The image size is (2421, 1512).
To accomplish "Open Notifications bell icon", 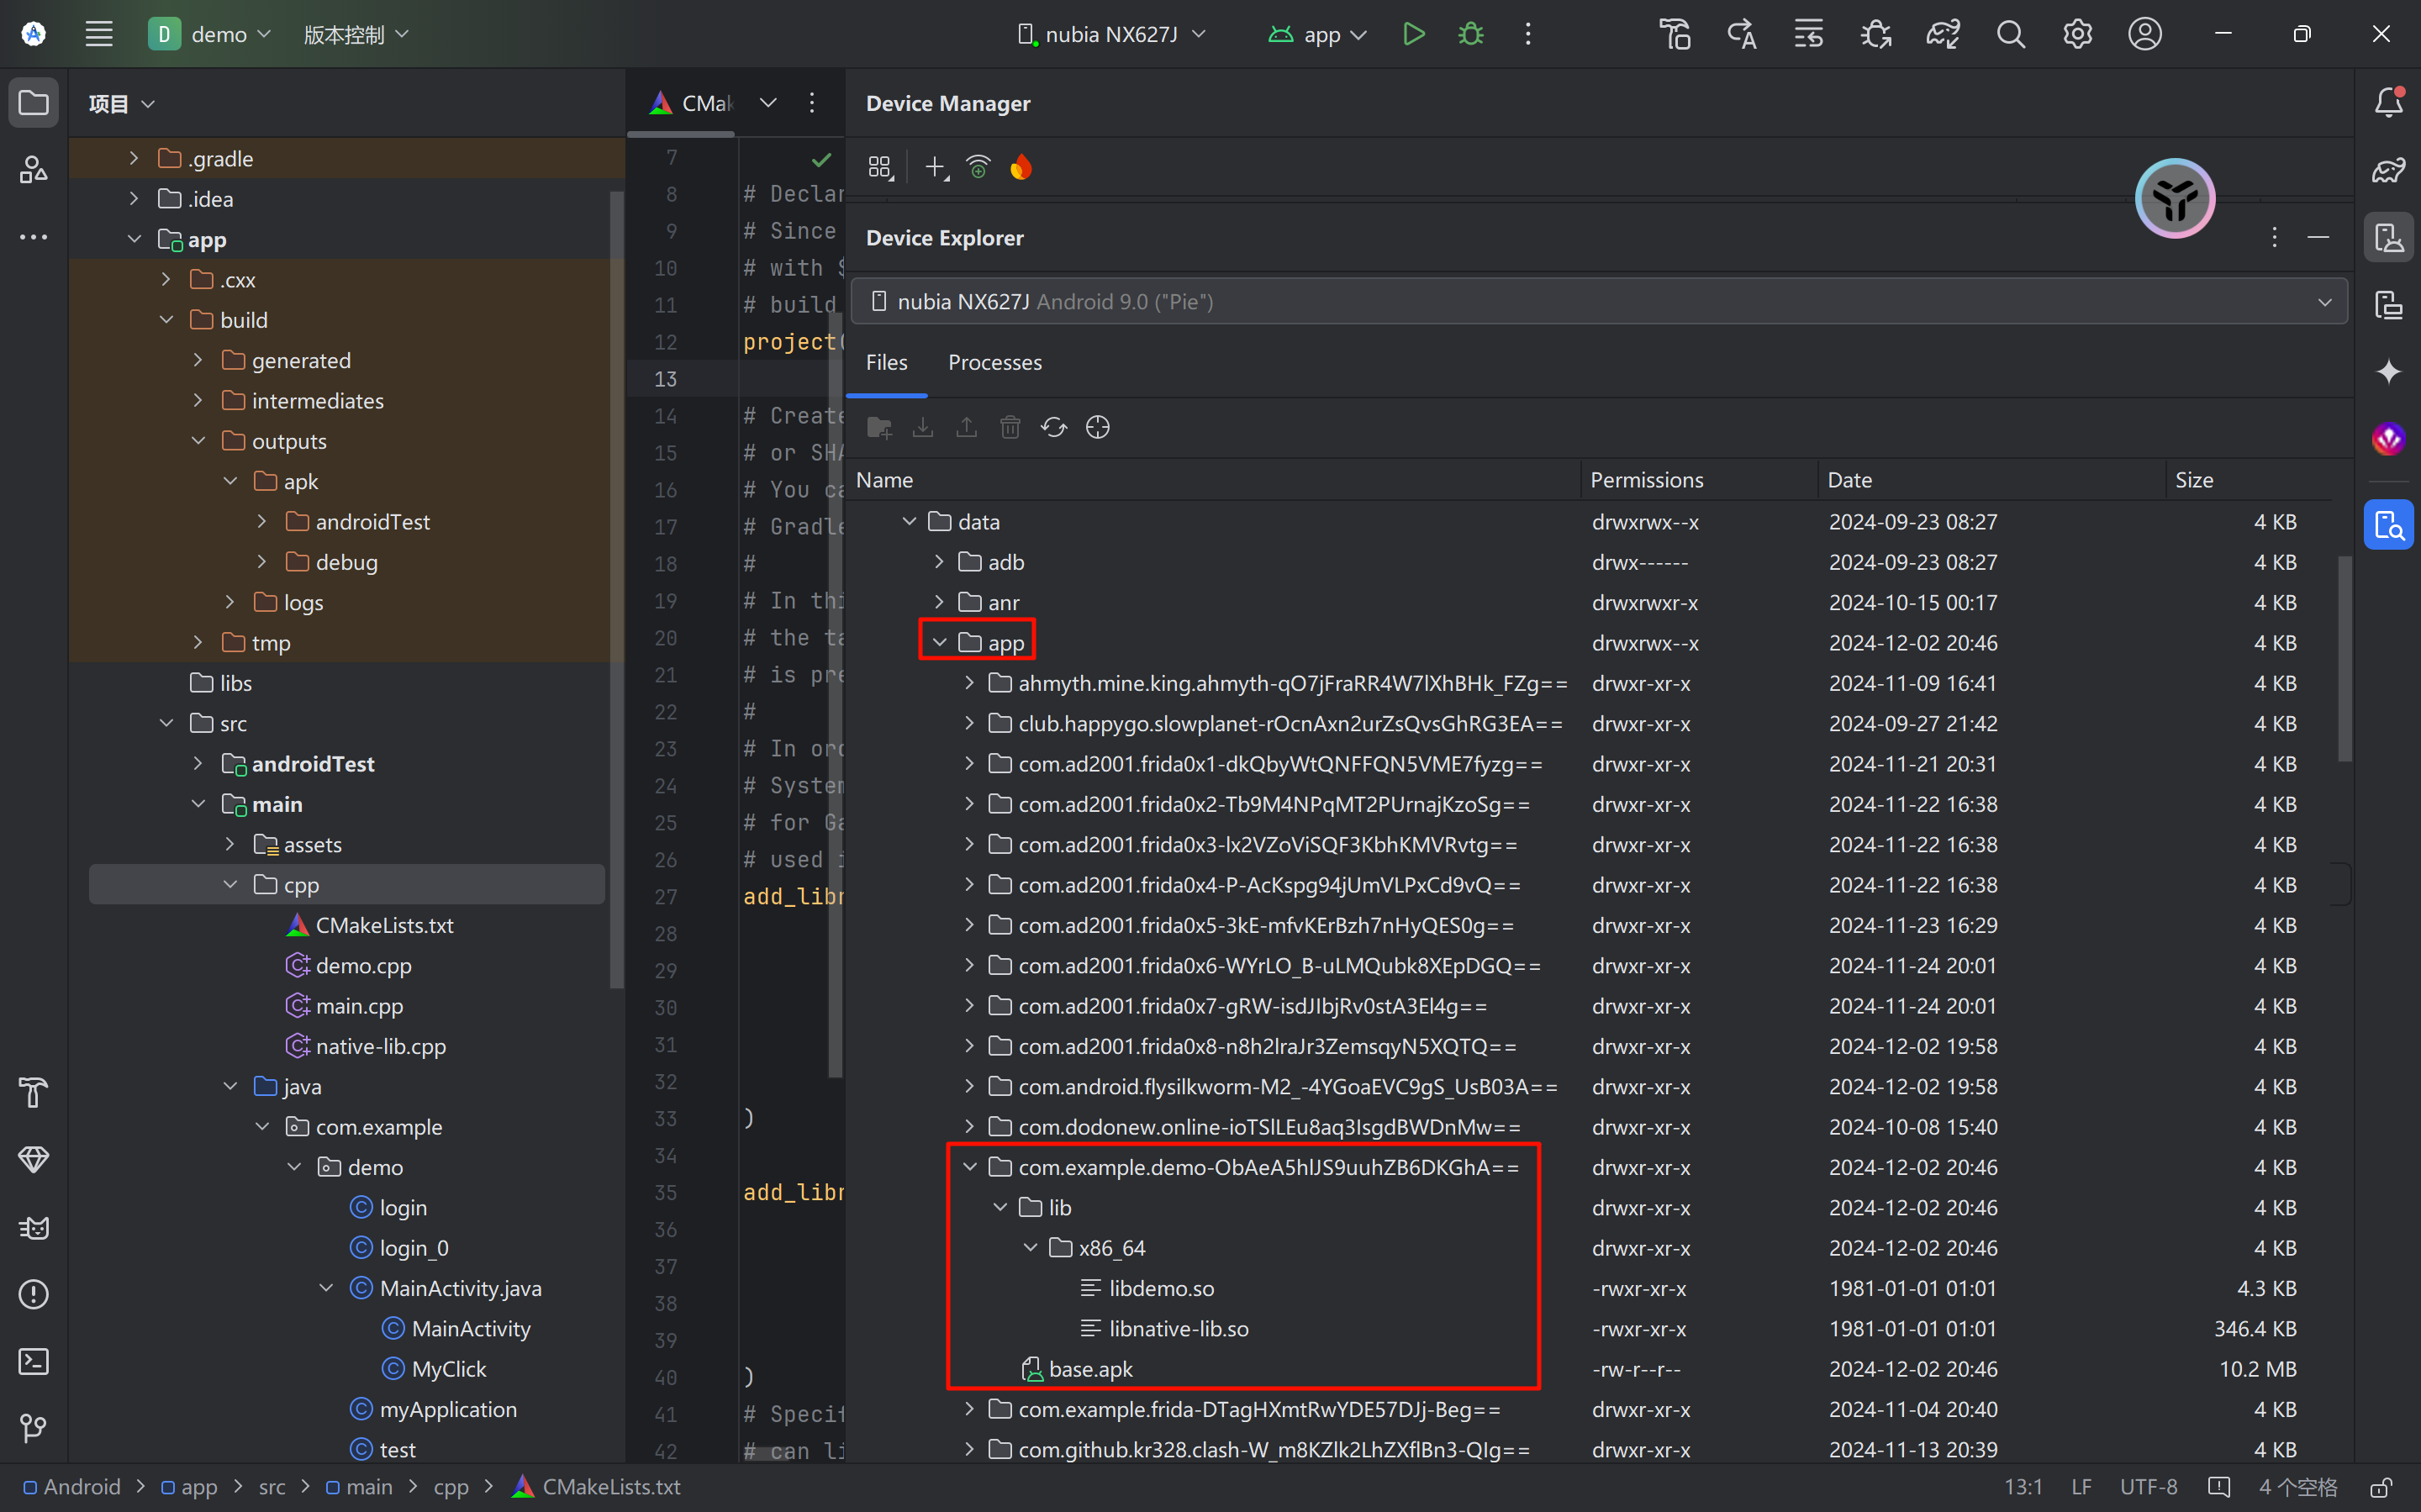I will (2388, 102).
